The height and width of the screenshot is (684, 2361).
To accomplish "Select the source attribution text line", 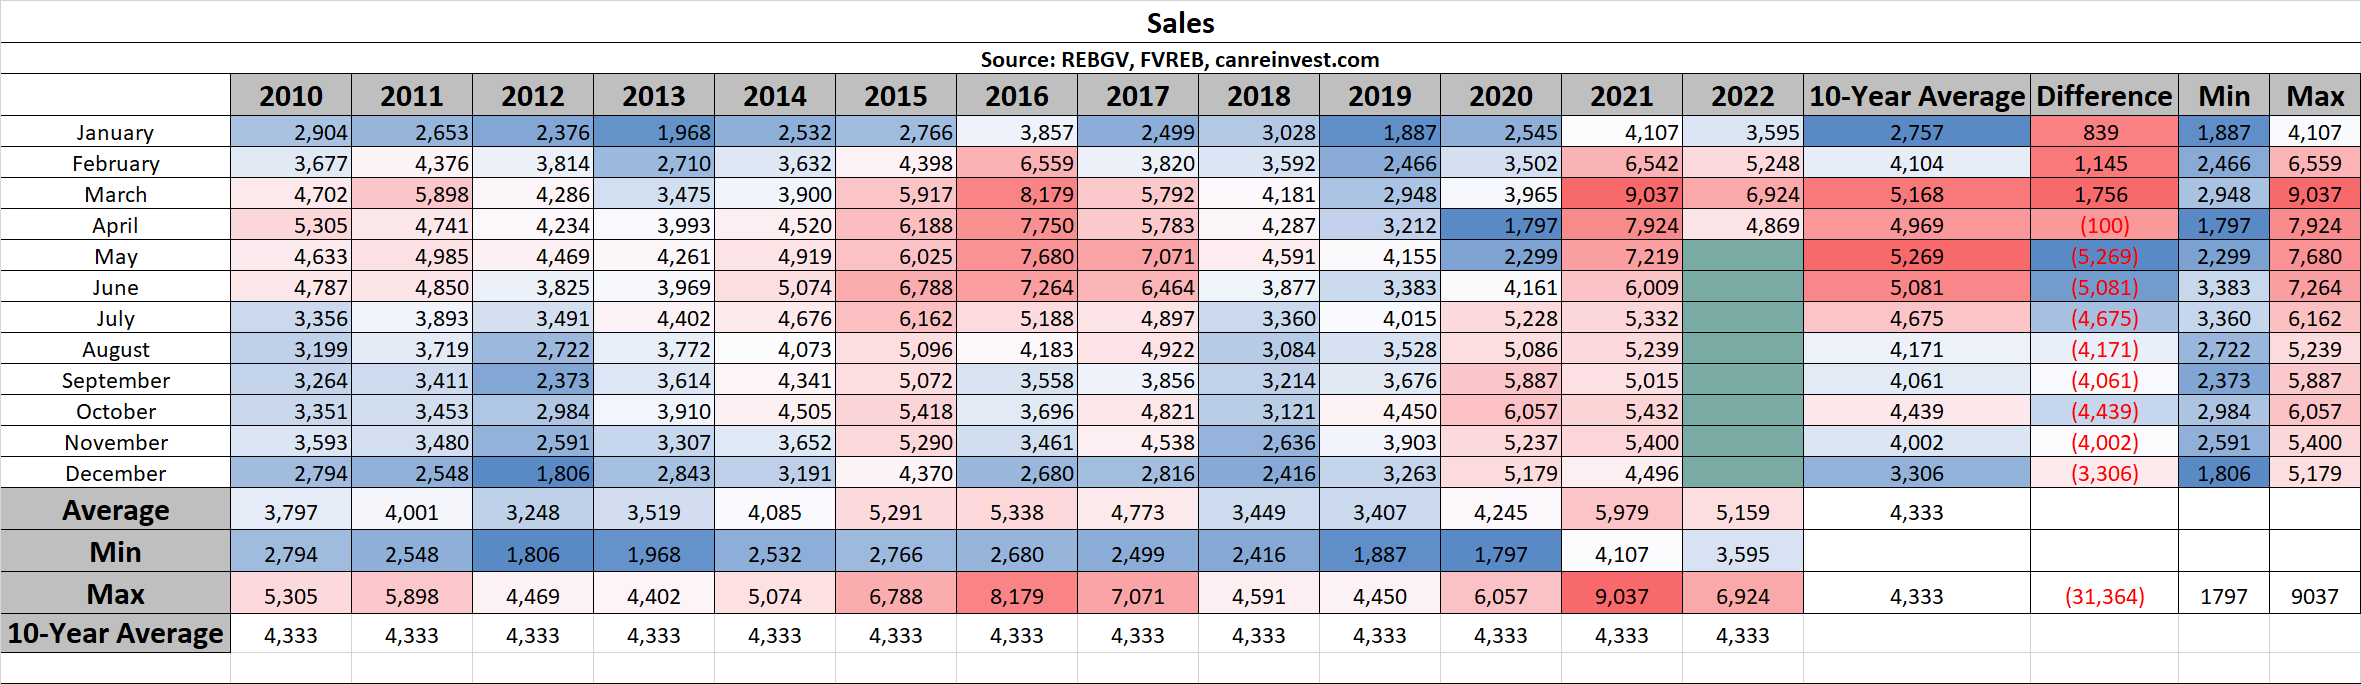I will click(1180, 60).
